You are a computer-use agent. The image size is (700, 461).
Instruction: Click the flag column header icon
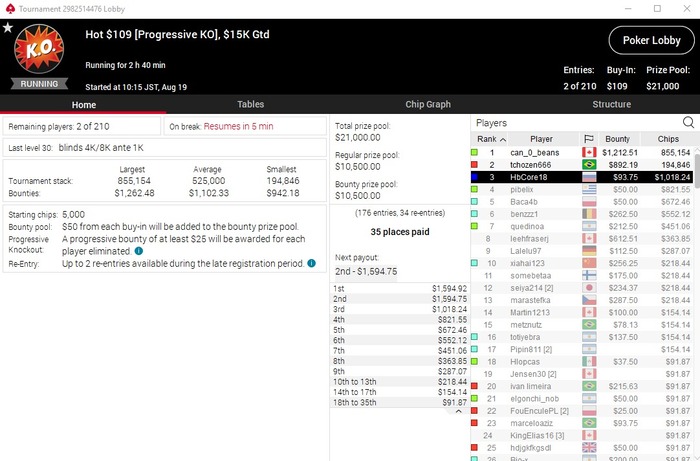point(589,139)
